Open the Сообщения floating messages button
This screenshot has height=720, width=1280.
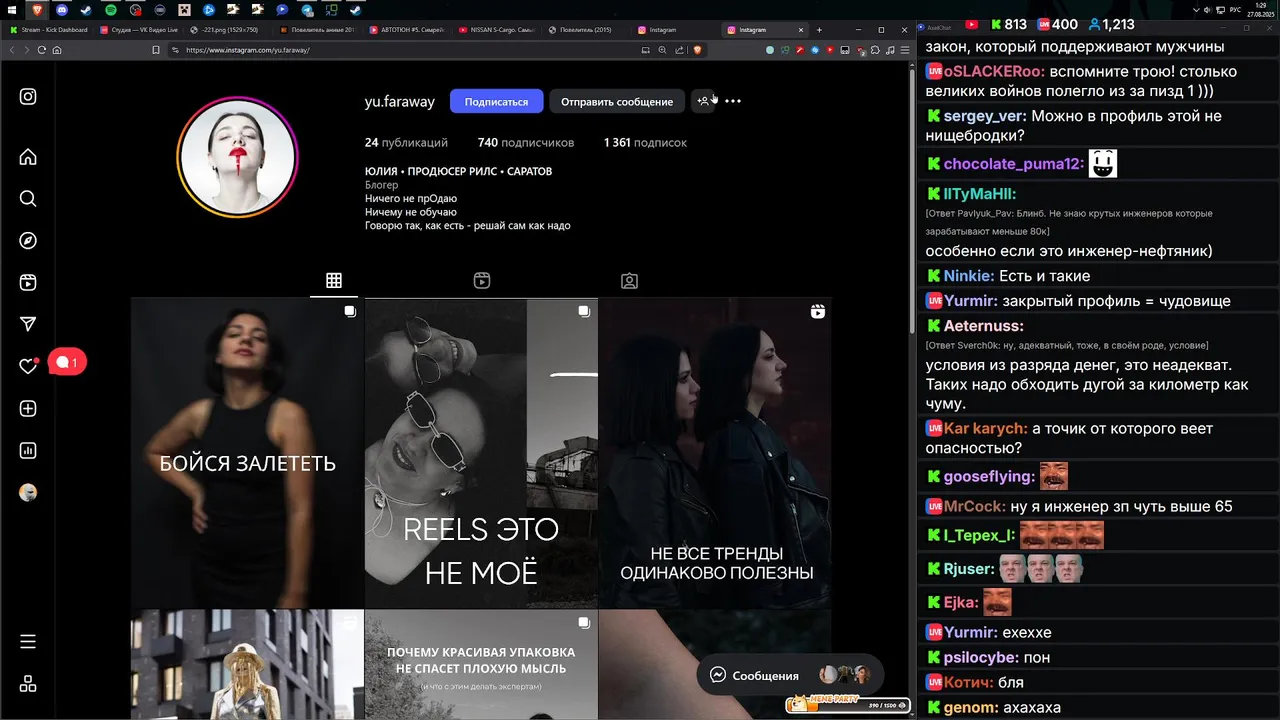pos(790,675)
